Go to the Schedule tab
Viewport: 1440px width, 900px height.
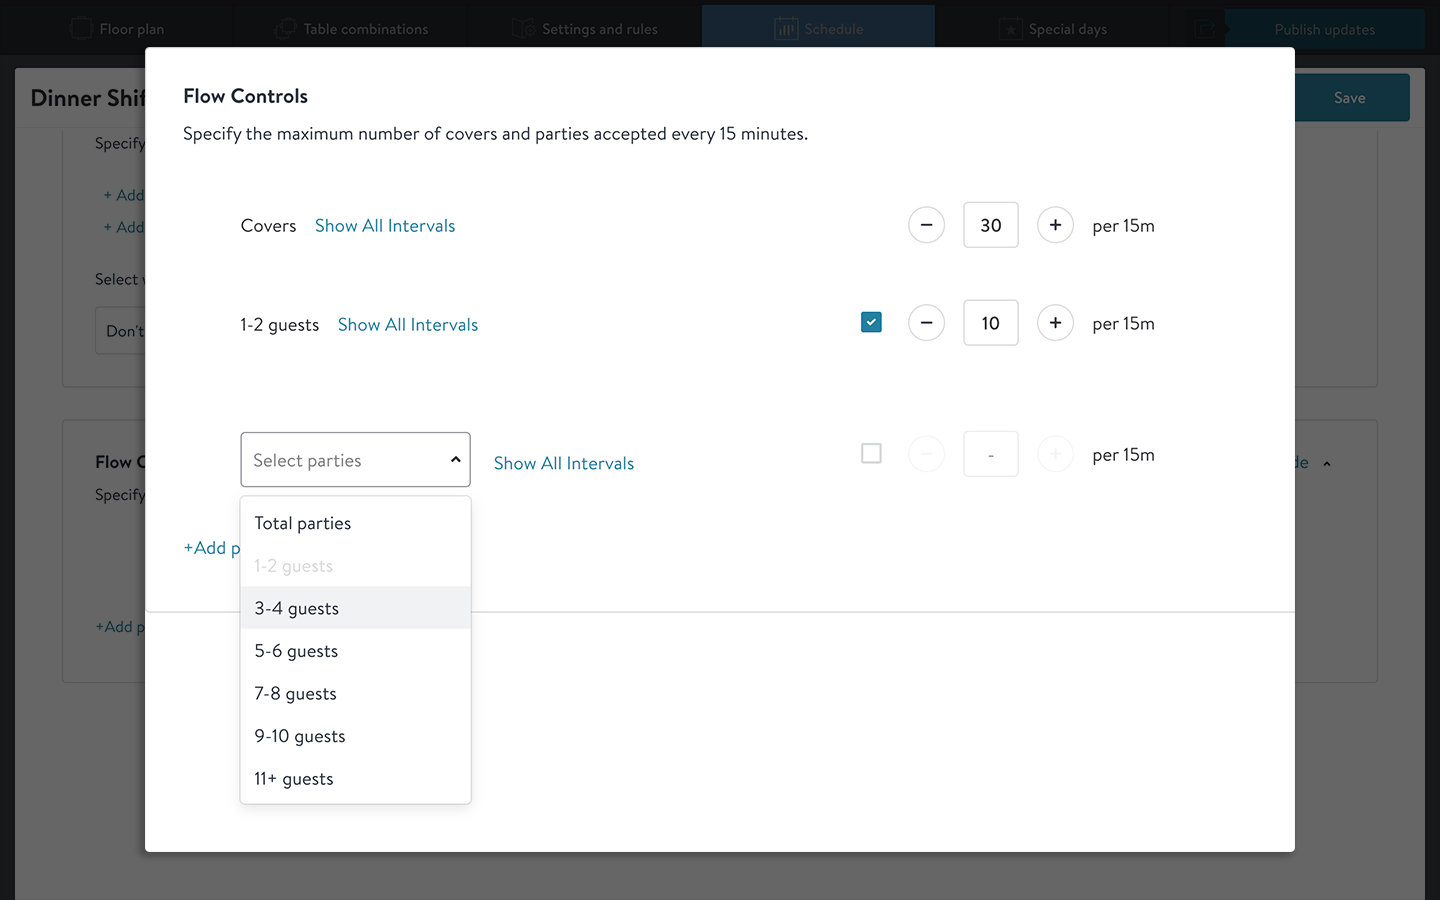click(818, 29)
